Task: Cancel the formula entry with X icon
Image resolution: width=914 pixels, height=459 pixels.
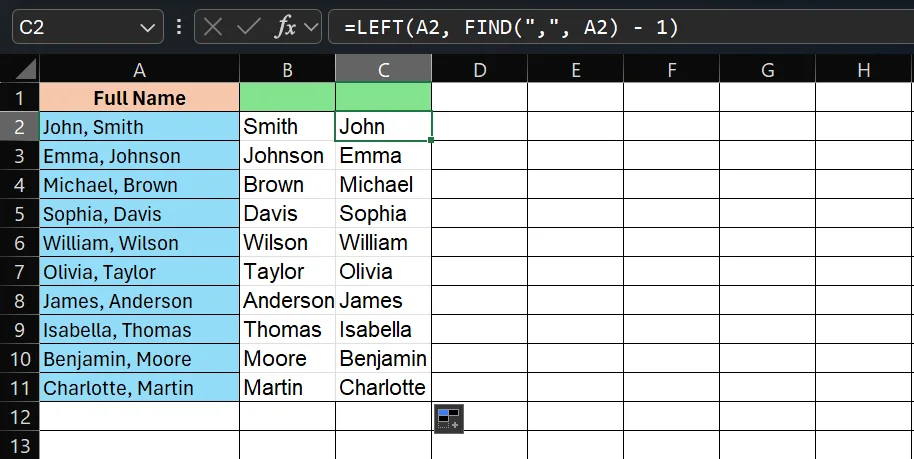Action: point(213,27)
